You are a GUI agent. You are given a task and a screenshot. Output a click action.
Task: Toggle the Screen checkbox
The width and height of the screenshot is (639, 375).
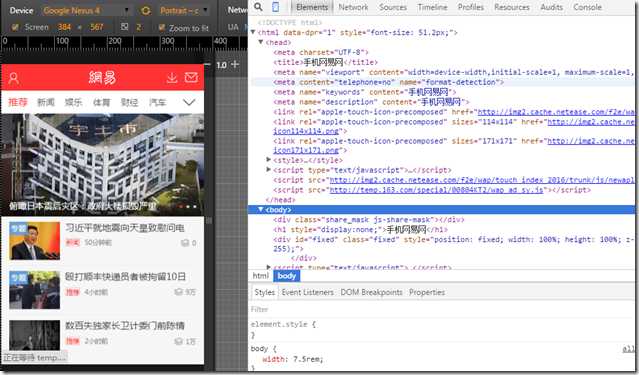point(15,27)
